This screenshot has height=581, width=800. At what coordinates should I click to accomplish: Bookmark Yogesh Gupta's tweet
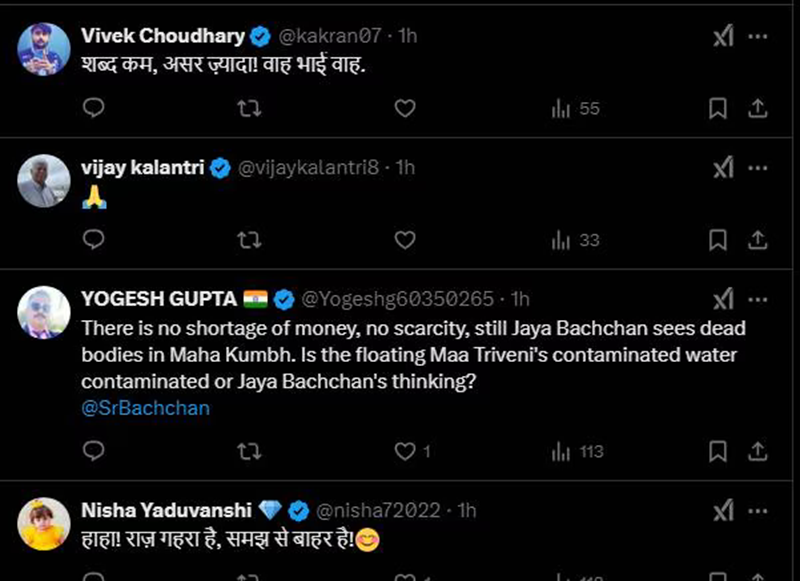(717, 452)
